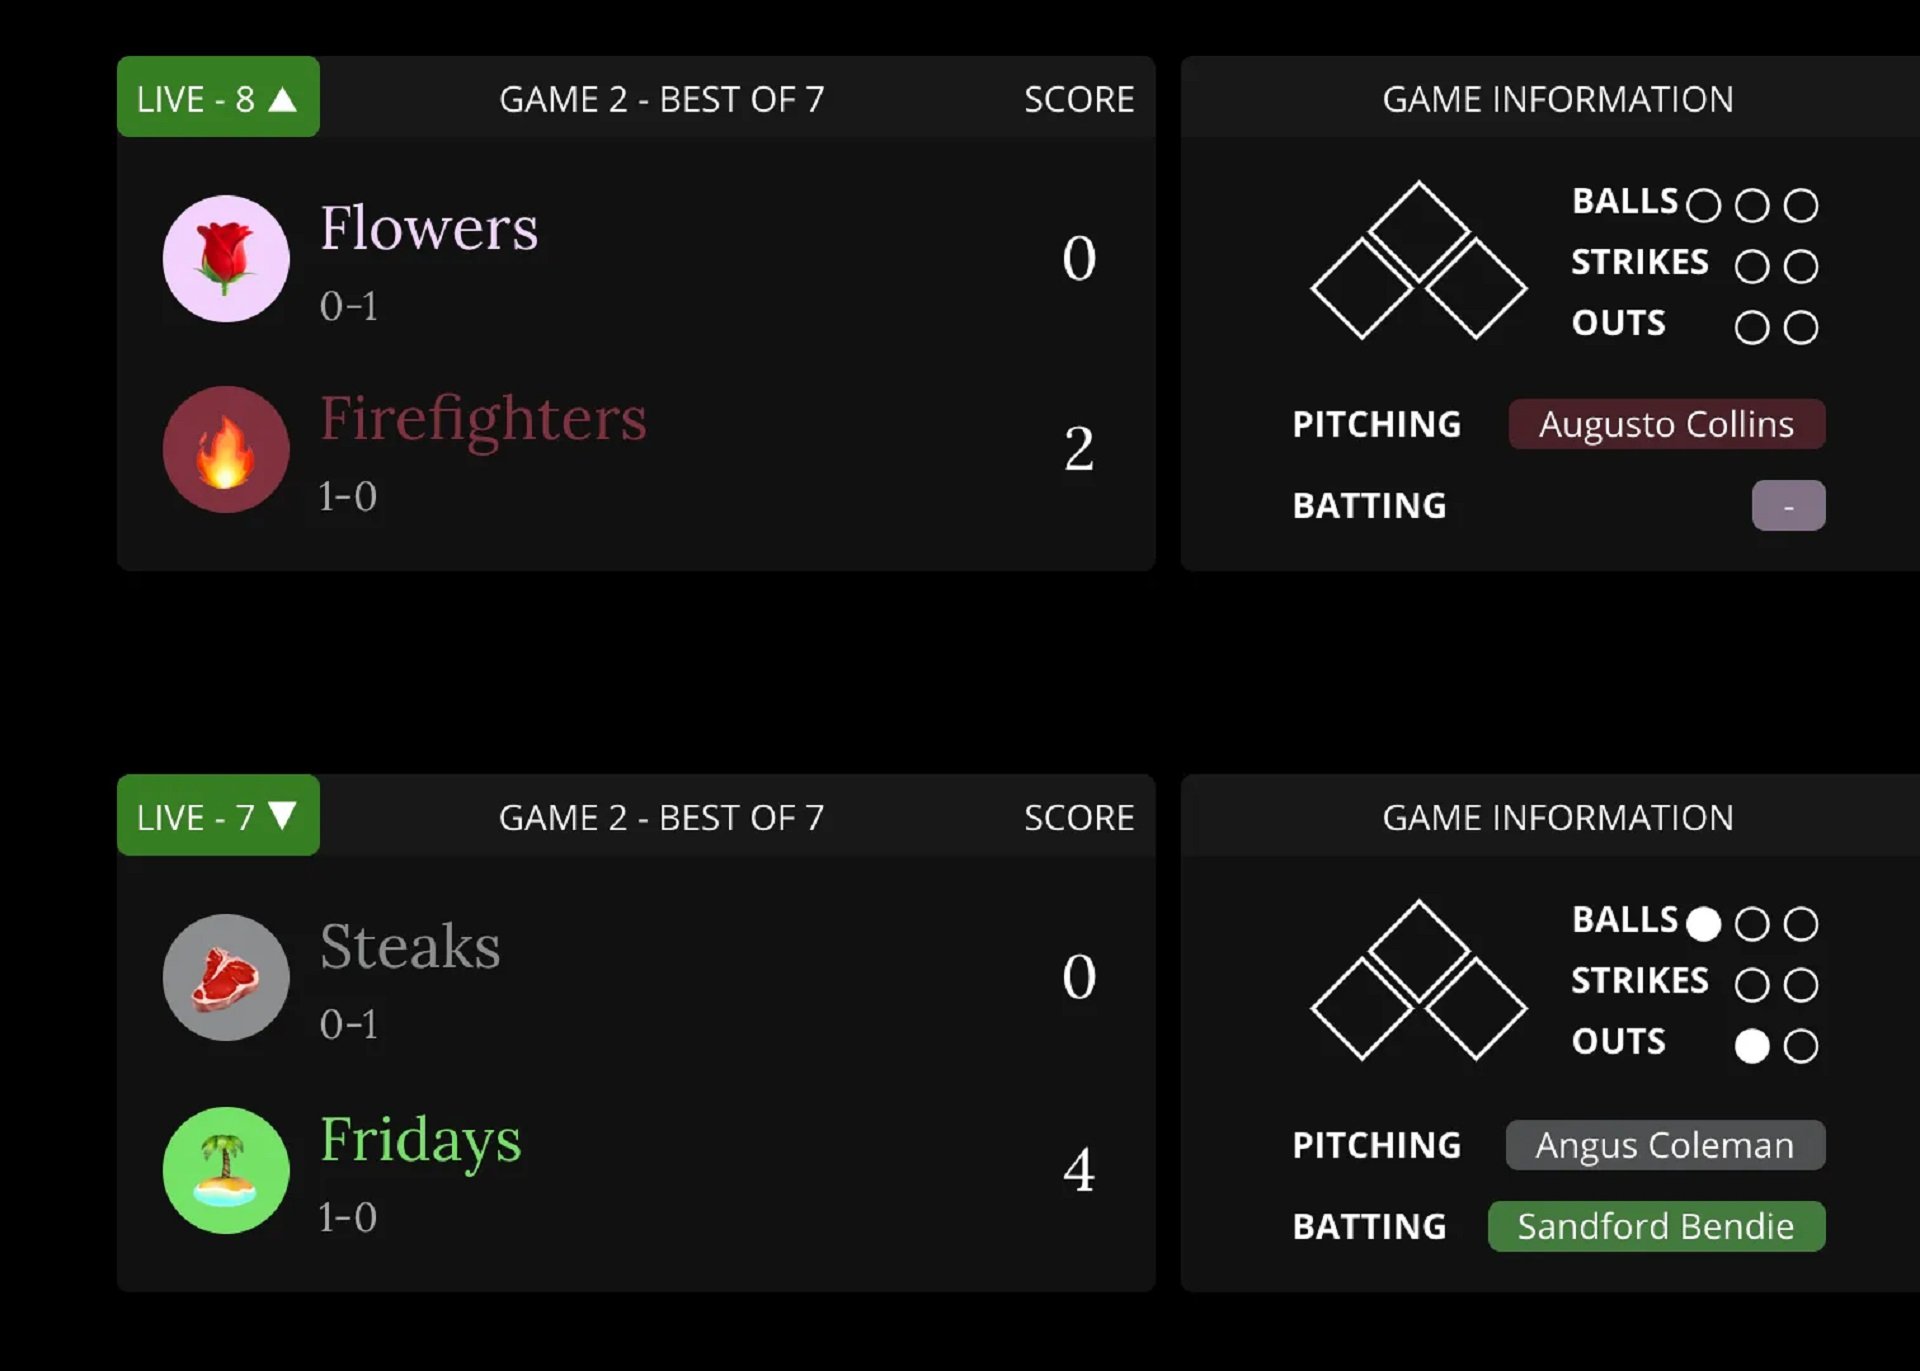1920x1371 pixels.
Task: Click the filled balls indicator in Steaks game
Action: (x=1703, y=924)
